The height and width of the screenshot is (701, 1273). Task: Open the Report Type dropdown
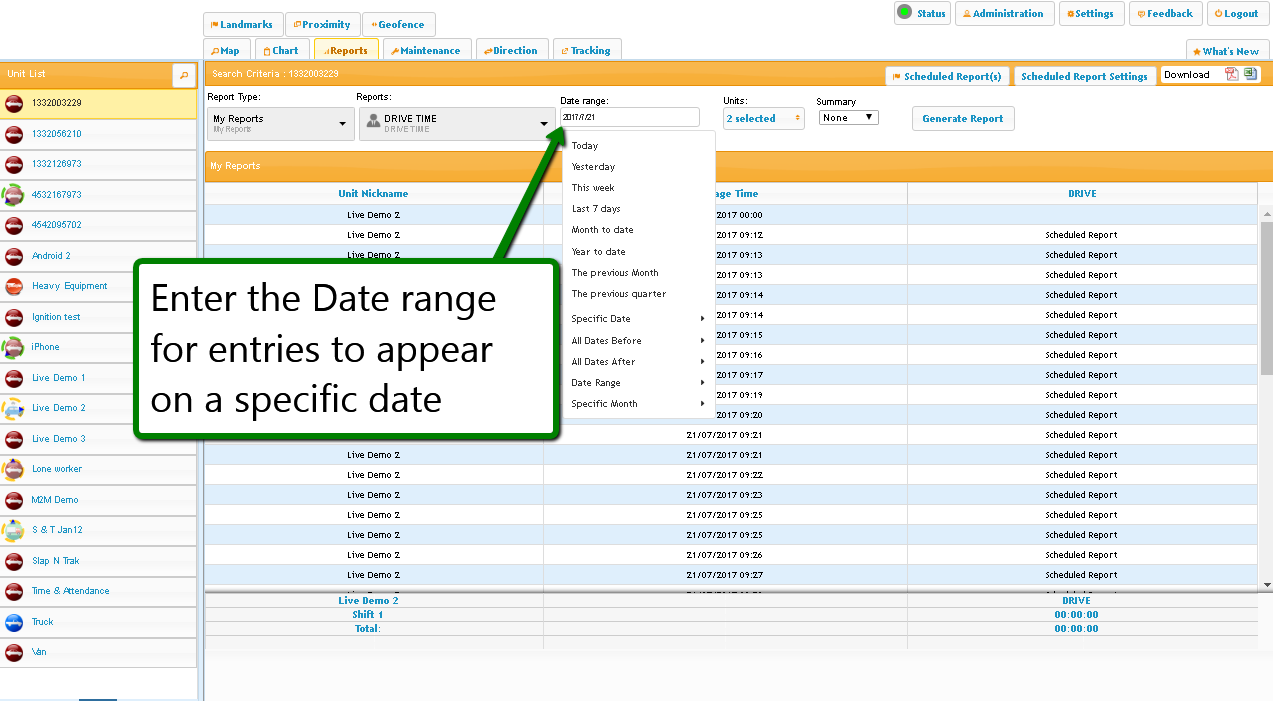[280, 124]
